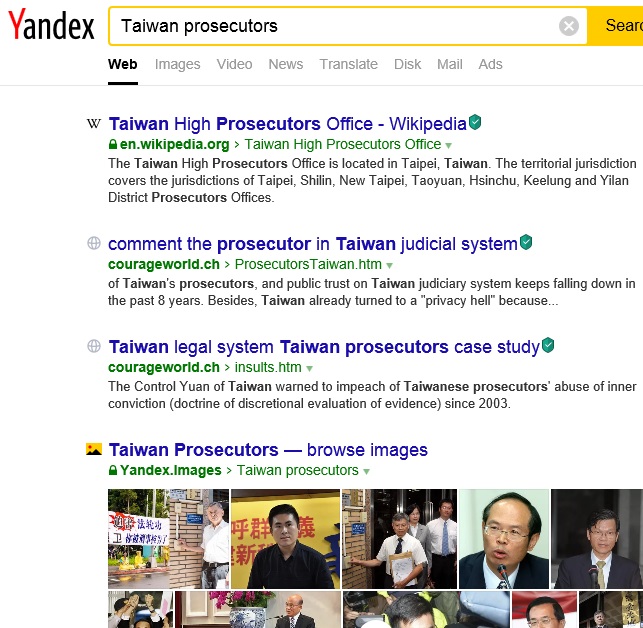
Task: Expand the arrow after Yandex.Images 'Taiwan prosecutors'
Action: (x=367, y=471)
